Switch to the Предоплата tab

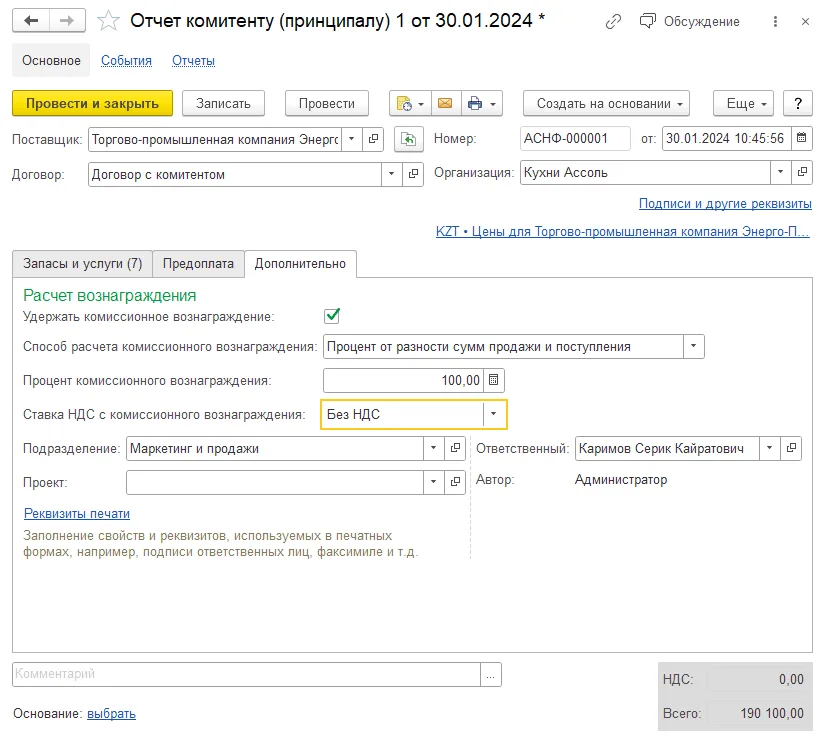[x=198, y=264]
